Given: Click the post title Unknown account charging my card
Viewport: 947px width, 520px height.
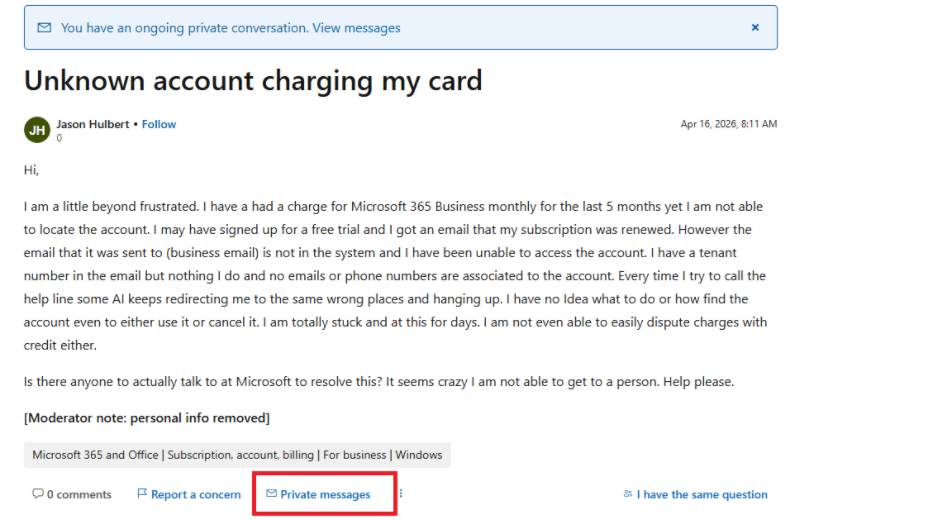Looking at the screenshot, I should [253, 81].
